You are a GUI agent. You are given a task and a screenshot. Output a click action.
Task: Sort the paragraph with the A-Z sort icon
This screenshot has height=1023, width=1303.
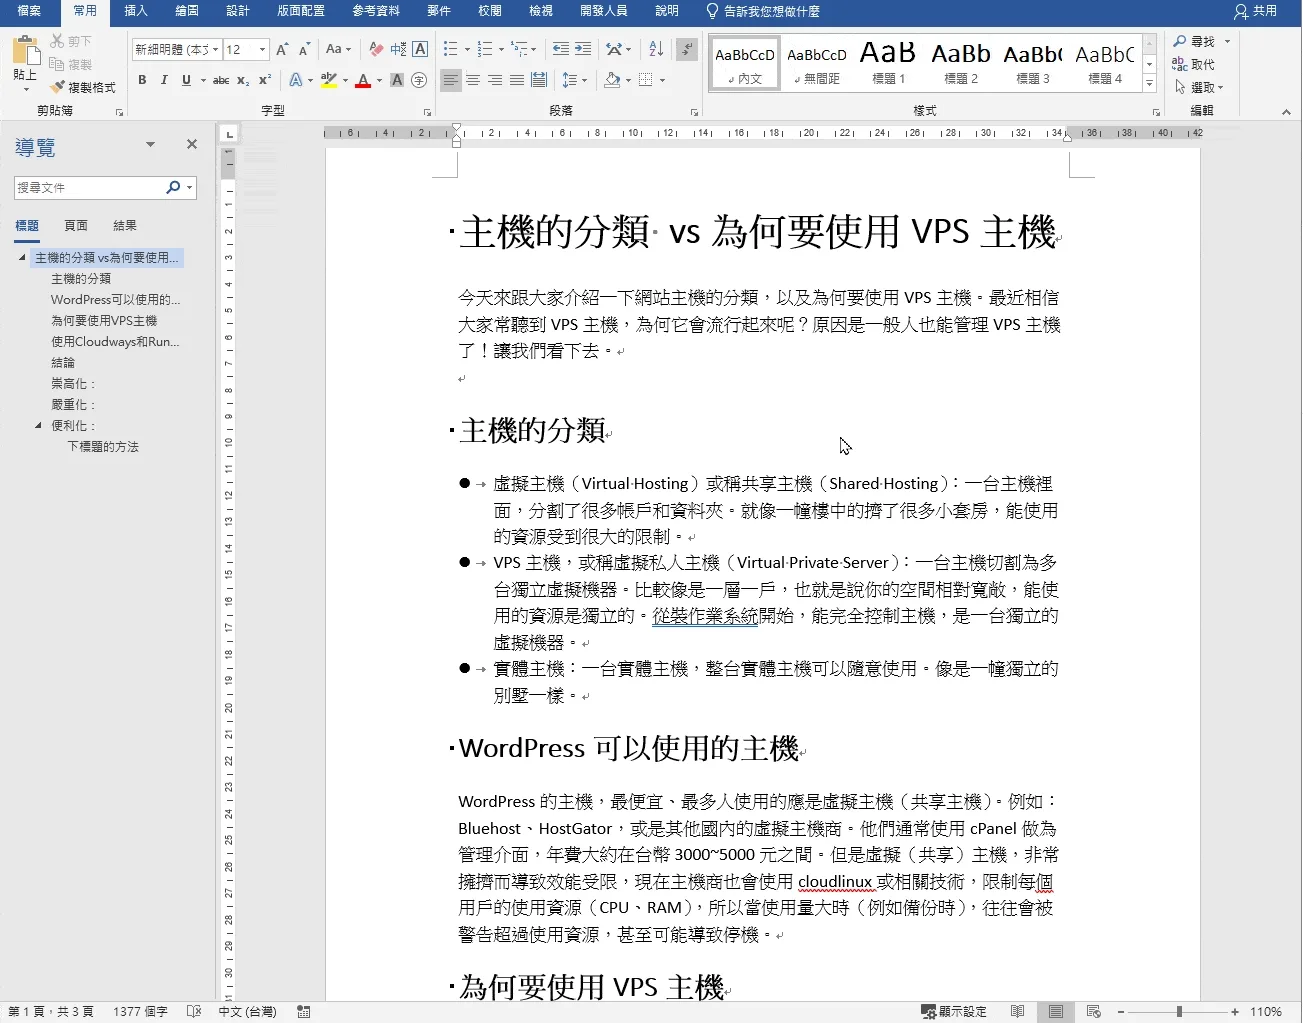[x=656, y=49]
